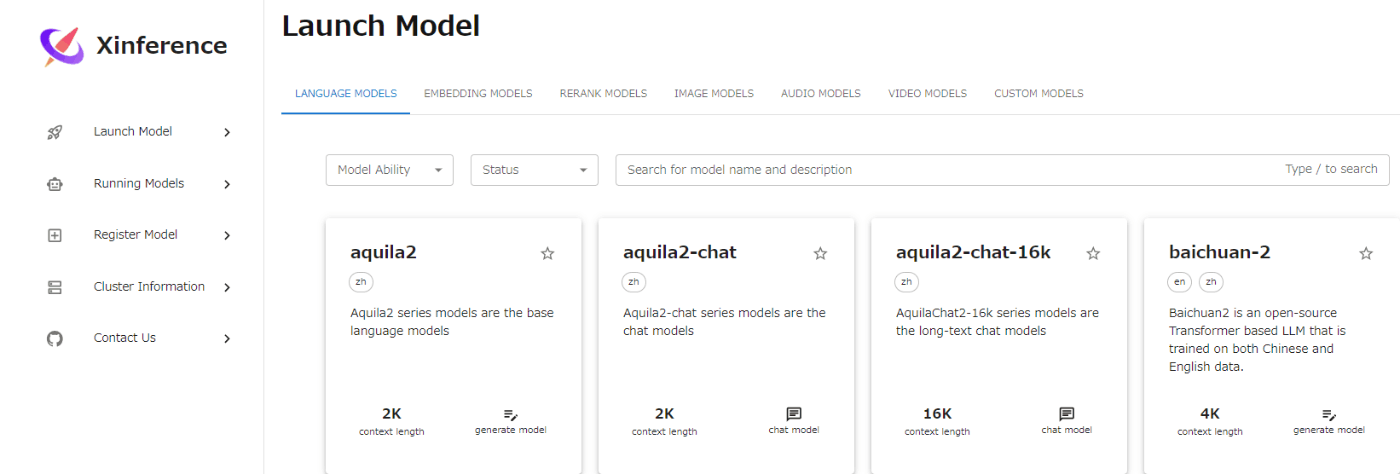
Task: Click the Xinference rocket logo
Action: (62, 46)
